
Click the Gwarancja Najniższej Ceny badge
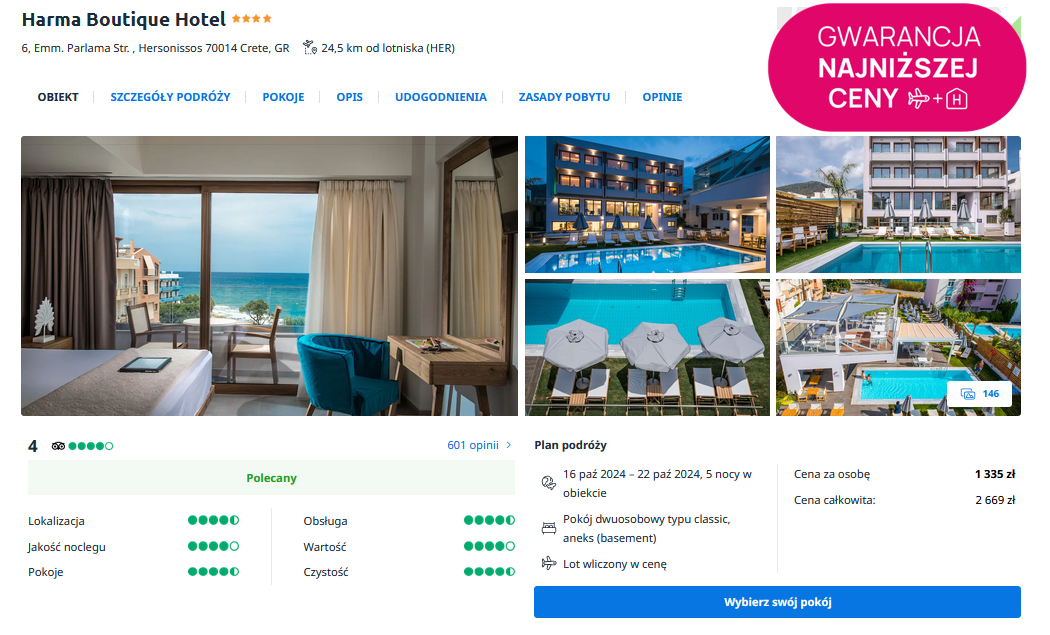[897, 68]
